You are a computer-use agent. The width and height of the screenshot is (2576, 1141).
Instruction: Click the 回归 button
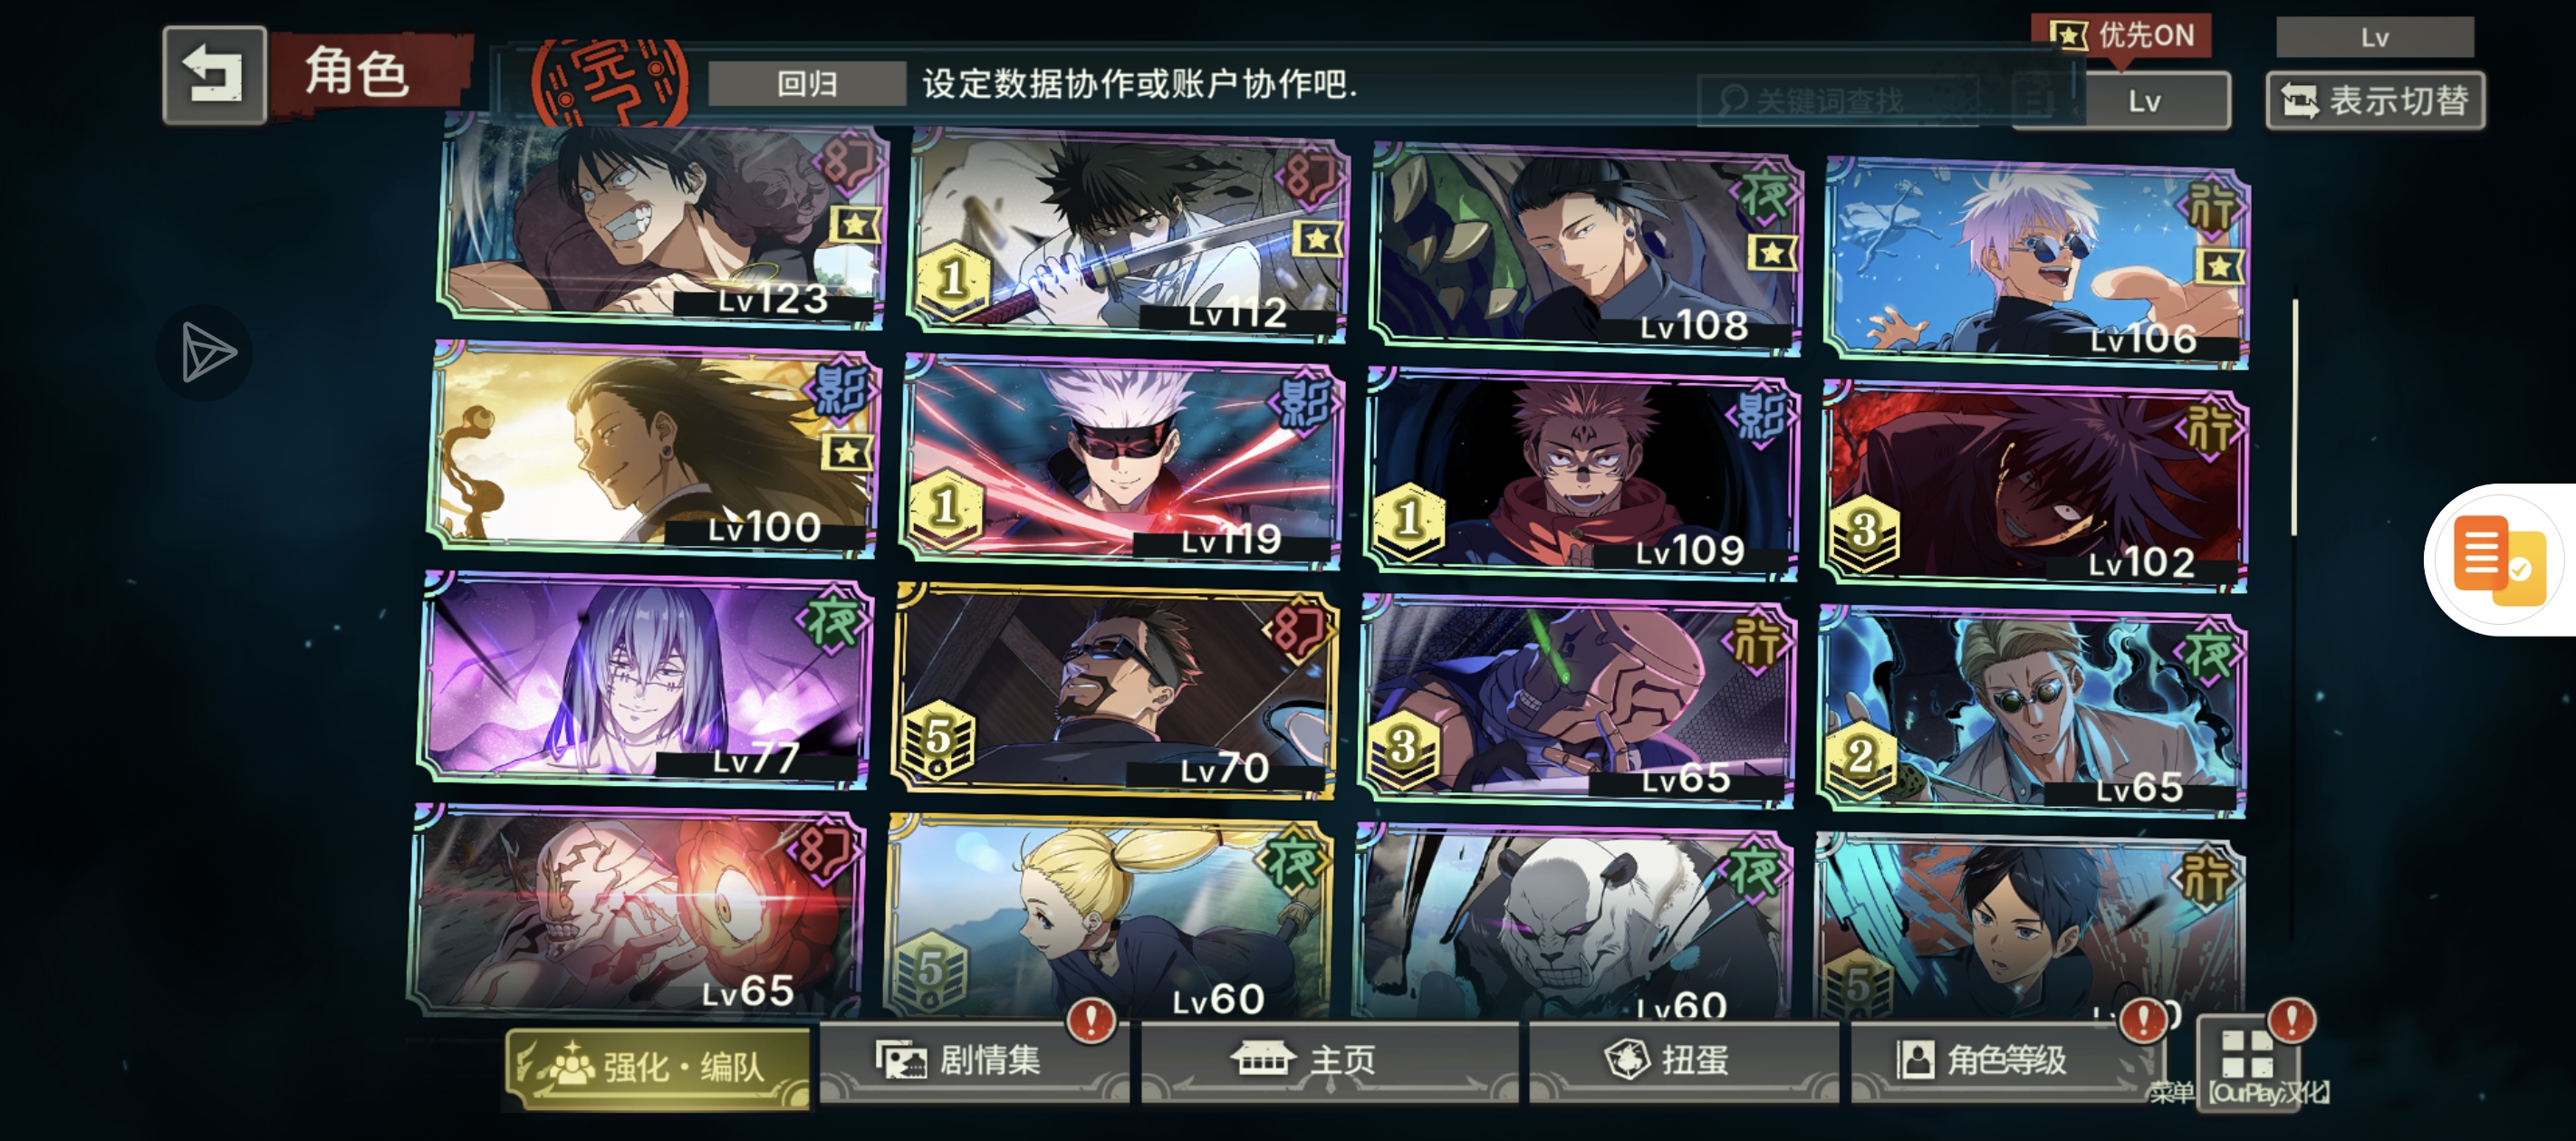click(807, 84)
